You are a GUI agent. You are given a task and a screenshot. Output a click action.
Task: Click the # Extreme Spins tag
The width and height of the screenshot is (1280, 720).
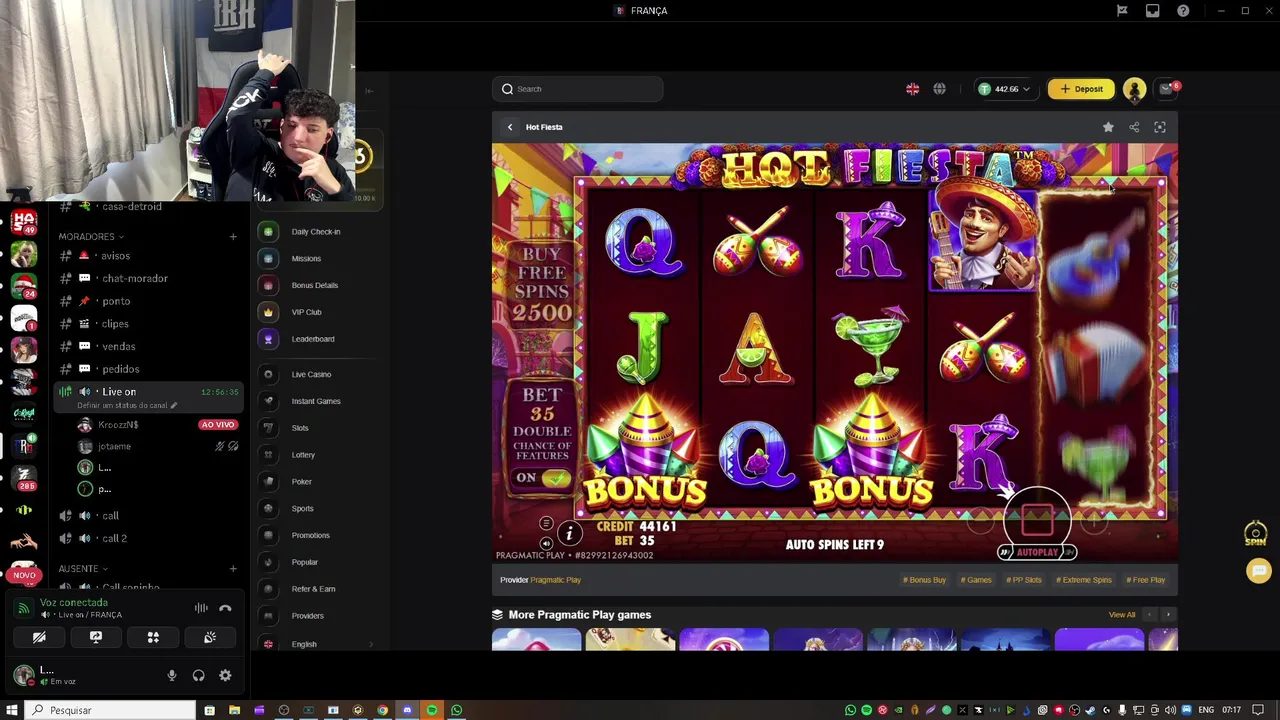[x=1084, y=580]
